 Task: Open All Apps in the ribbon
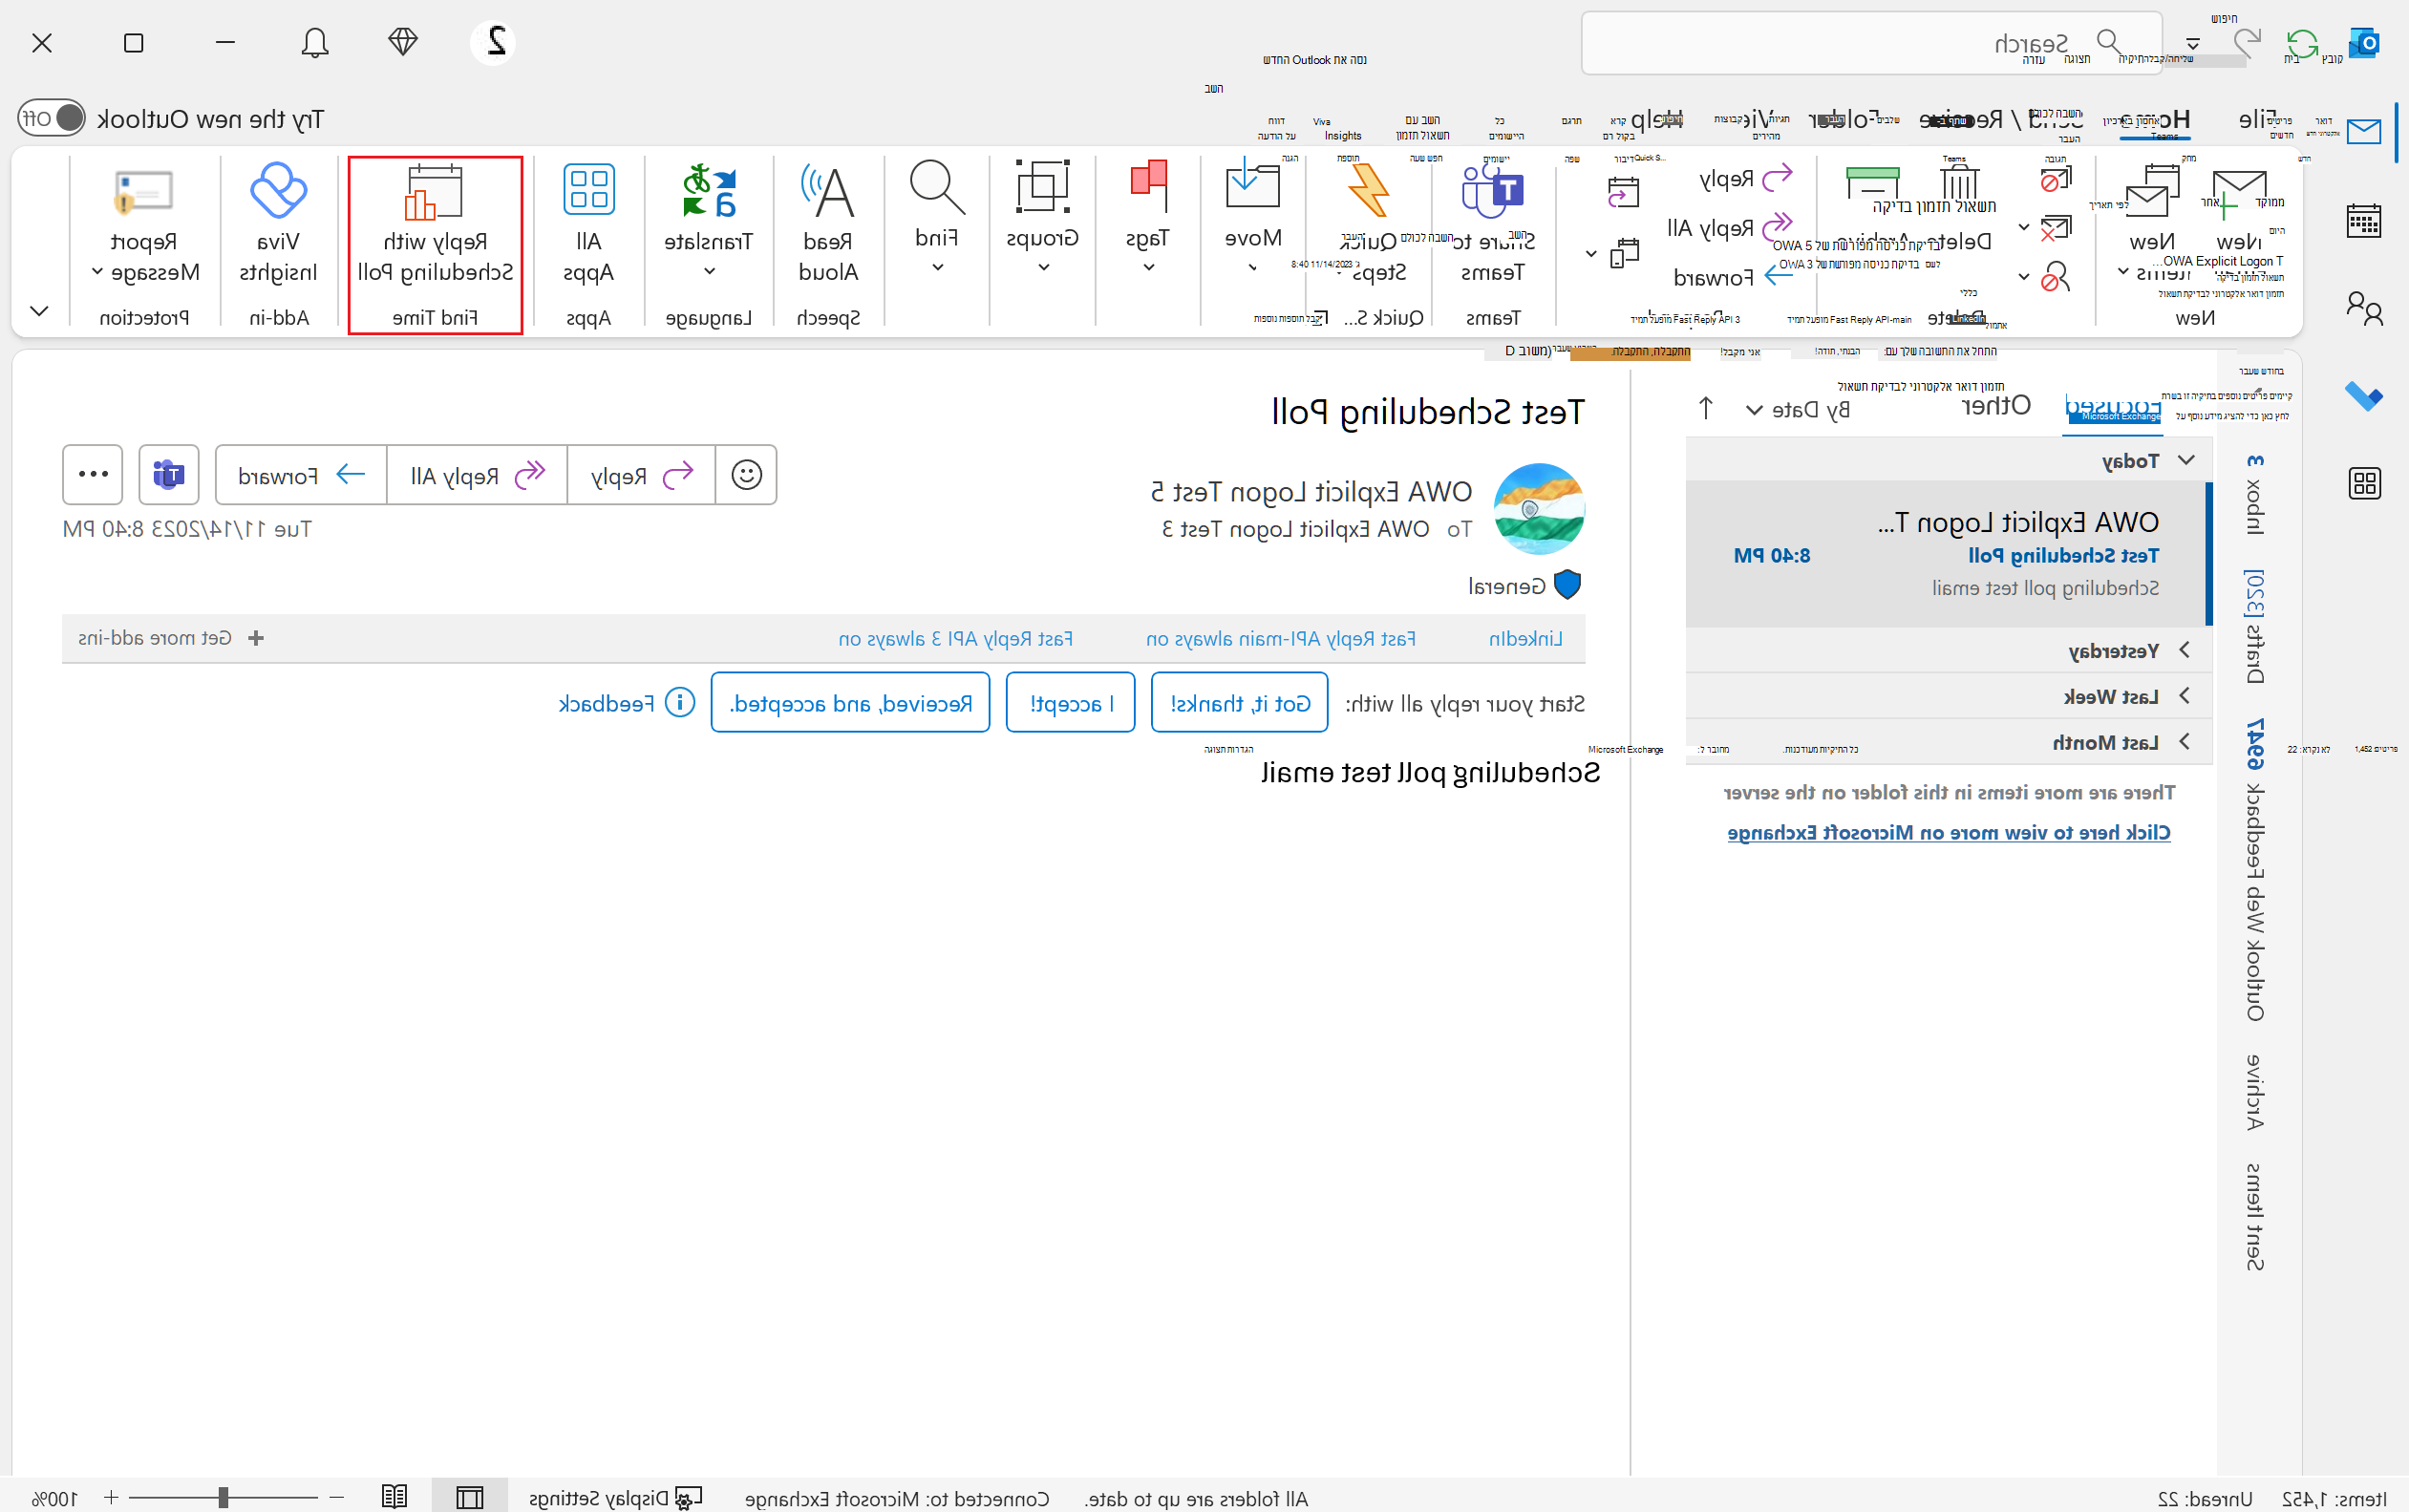[588, 222]
